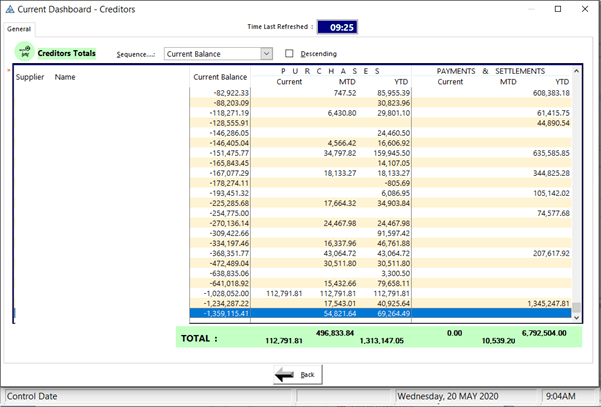Click the scrollbar thumb in the table
The height and width of the screenshot is (407, 601).
tap(576, 307)
